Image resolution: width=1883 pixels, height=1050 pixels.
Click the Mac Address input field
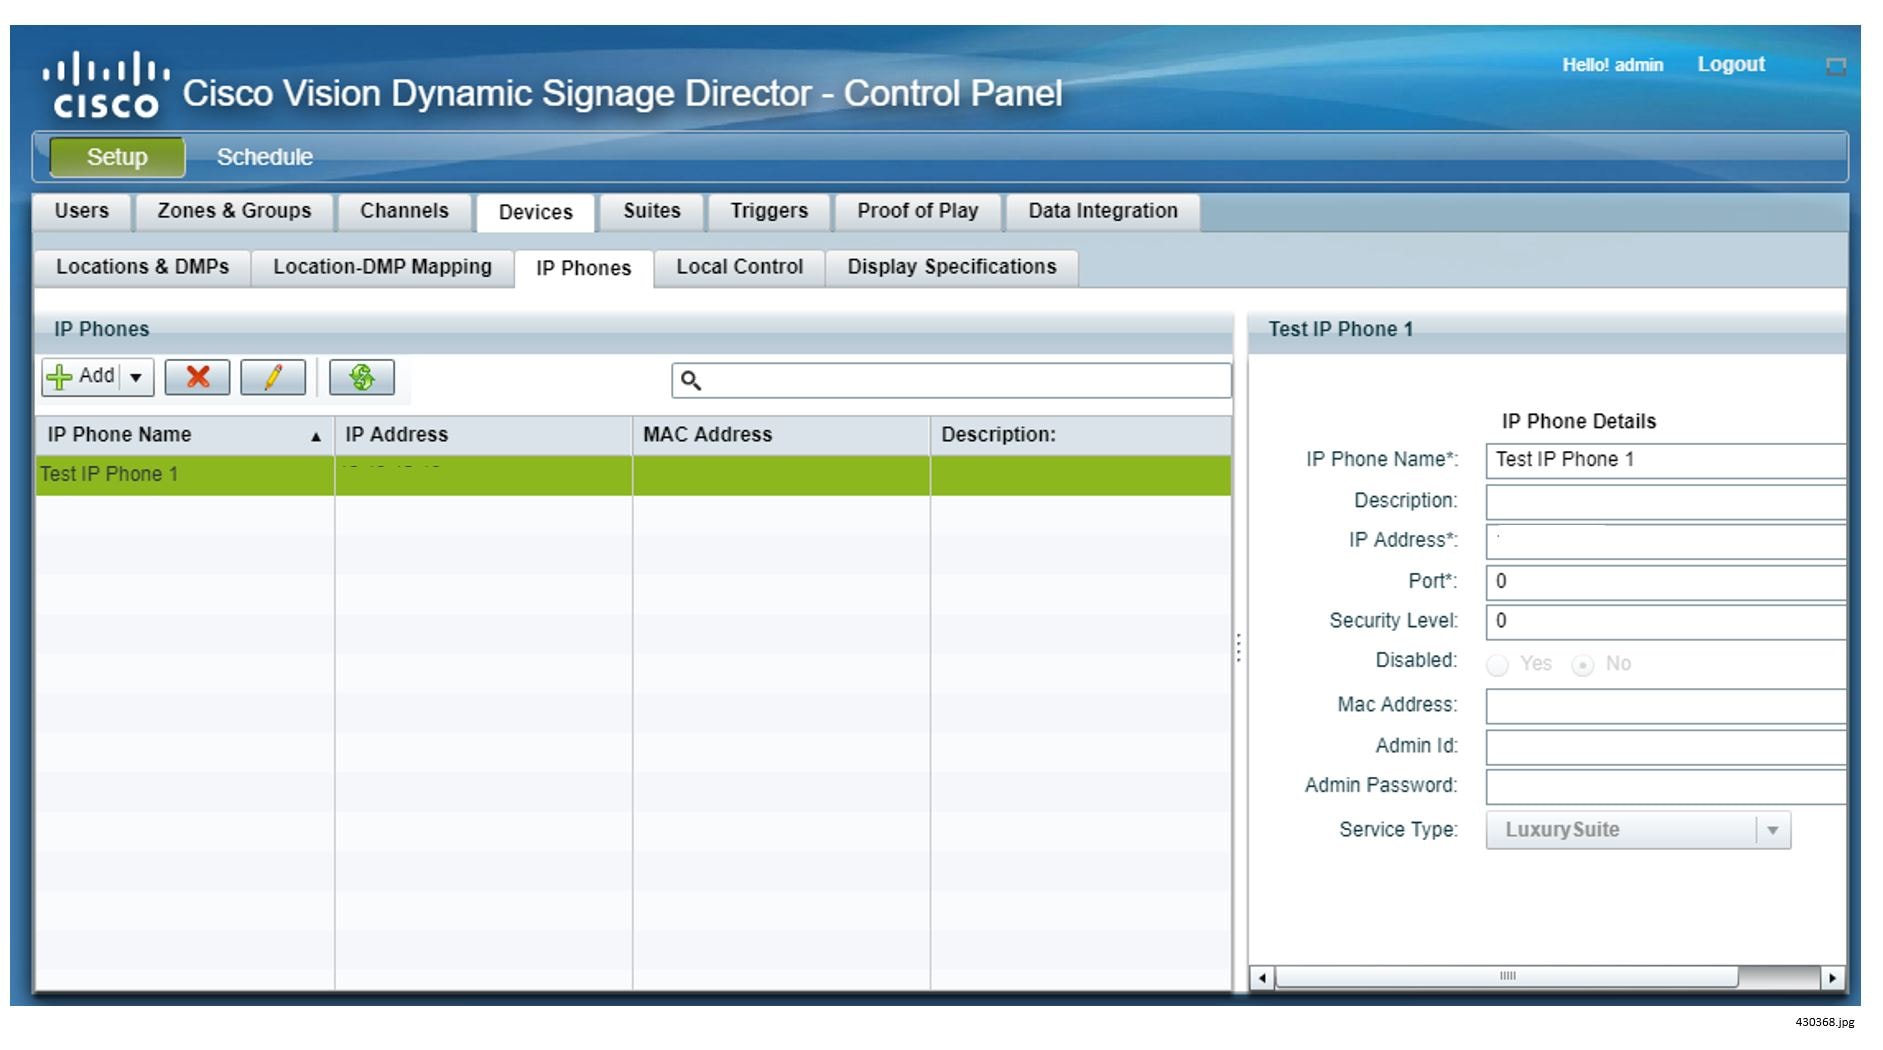coord(1666,706)
